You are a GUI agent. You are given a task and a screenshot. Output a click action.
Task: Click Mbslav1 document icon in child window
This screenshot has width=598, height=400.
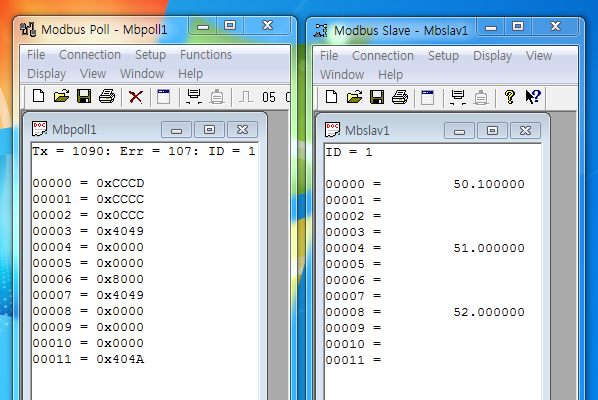(332, 130)
